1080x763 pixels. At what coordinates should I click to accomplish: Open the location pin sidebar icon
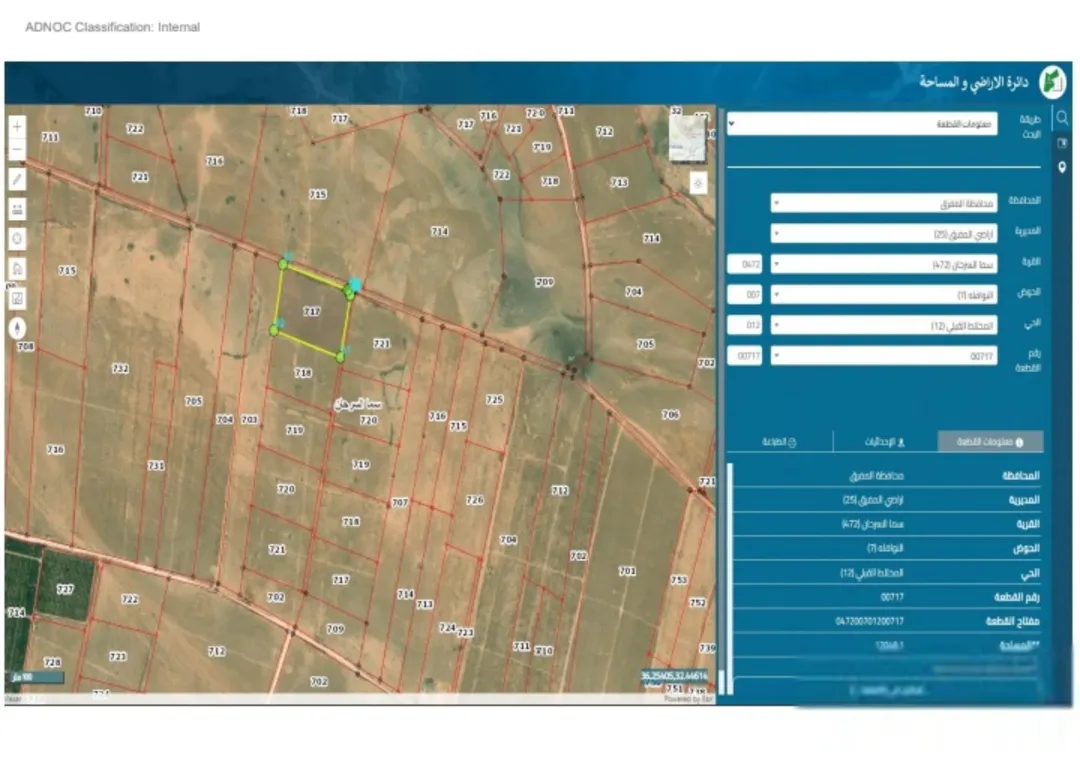(x=1061, y=167)
